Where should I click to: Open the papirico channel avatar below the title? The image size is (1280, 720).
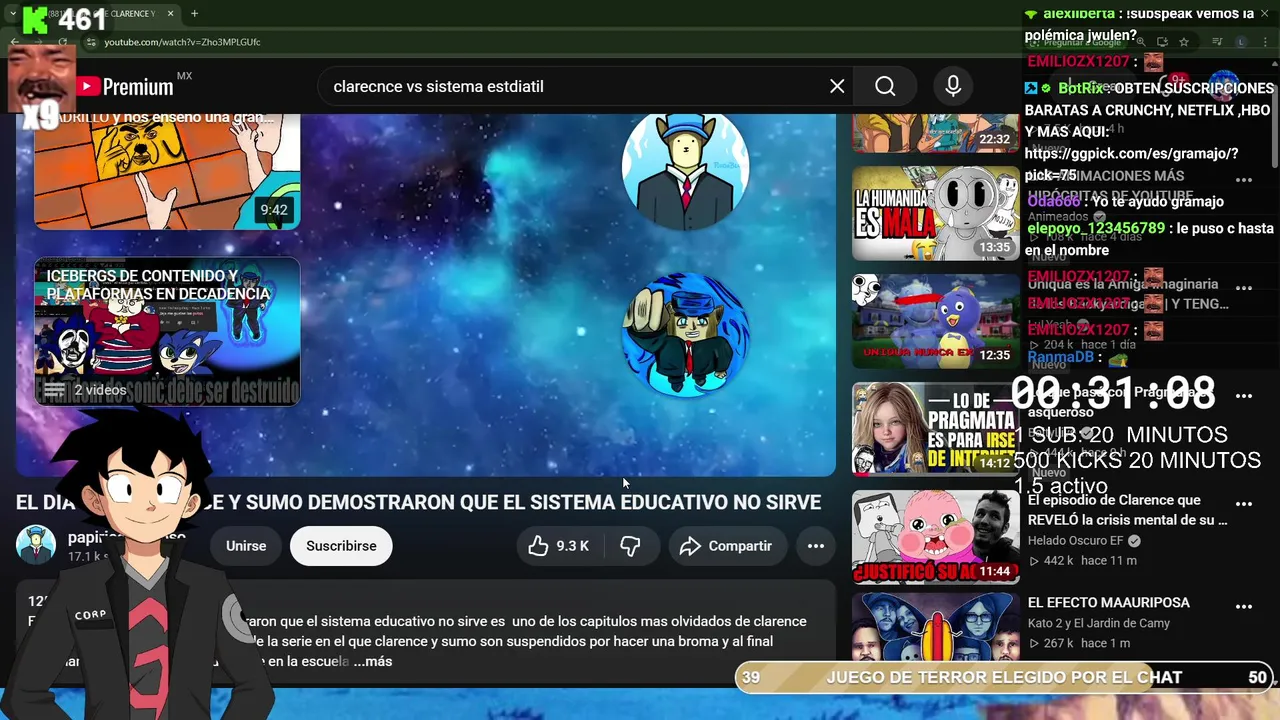pos(36,545)
